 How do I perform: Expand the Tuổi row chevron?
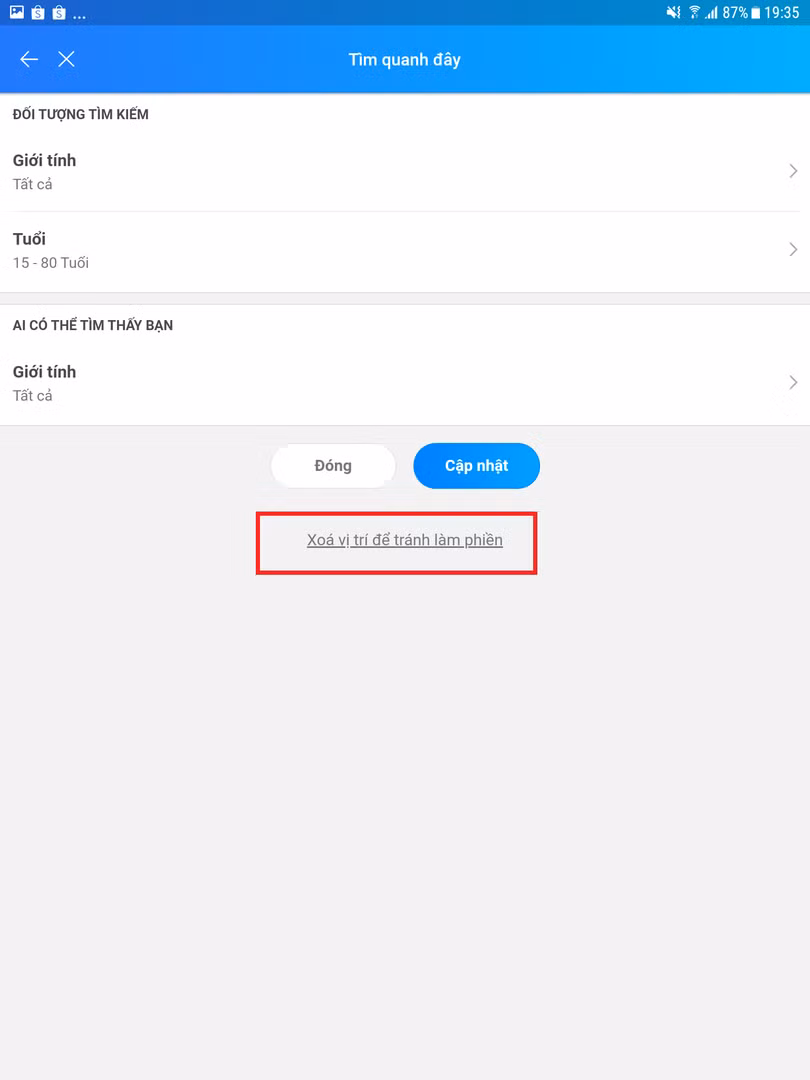(793, 249)
